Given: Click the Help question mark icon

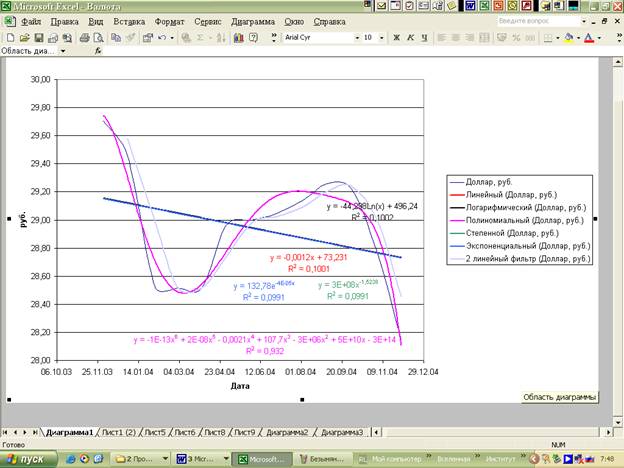Looking at the screenshot, I should pyautogui.click(x=253, y=37).
